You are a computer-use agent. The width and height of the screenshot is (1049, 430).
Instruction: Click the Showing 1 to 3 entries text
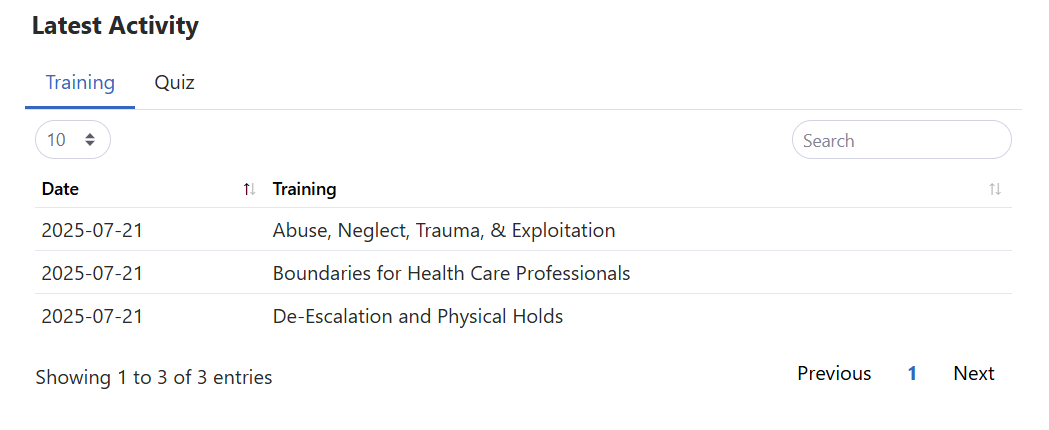coord(153,378)
